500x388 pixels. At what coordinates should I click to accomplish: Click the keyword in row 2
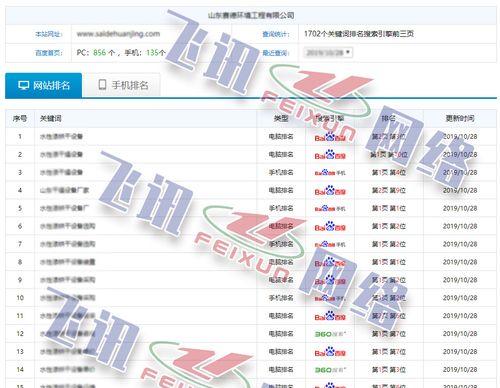tap(61, 154)
